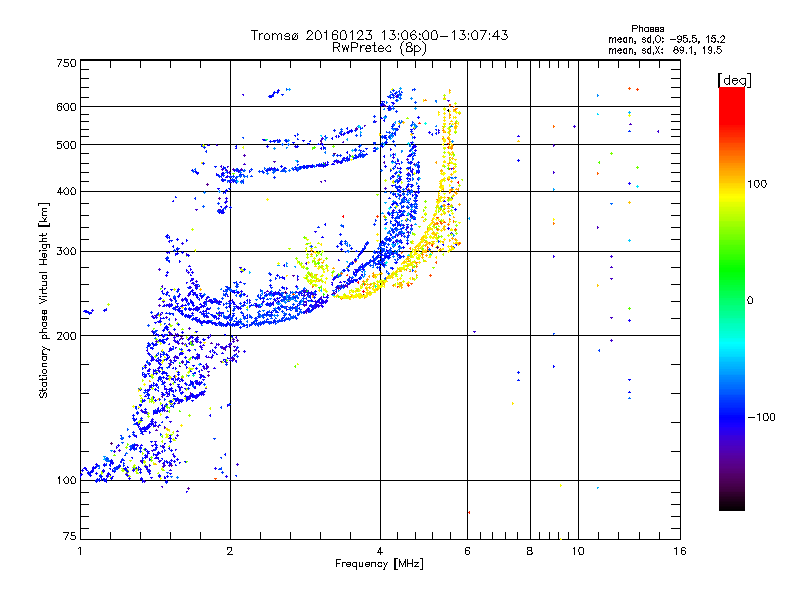Click the 'RwPretec (8p)' subtitle

[x=379, y=48]
